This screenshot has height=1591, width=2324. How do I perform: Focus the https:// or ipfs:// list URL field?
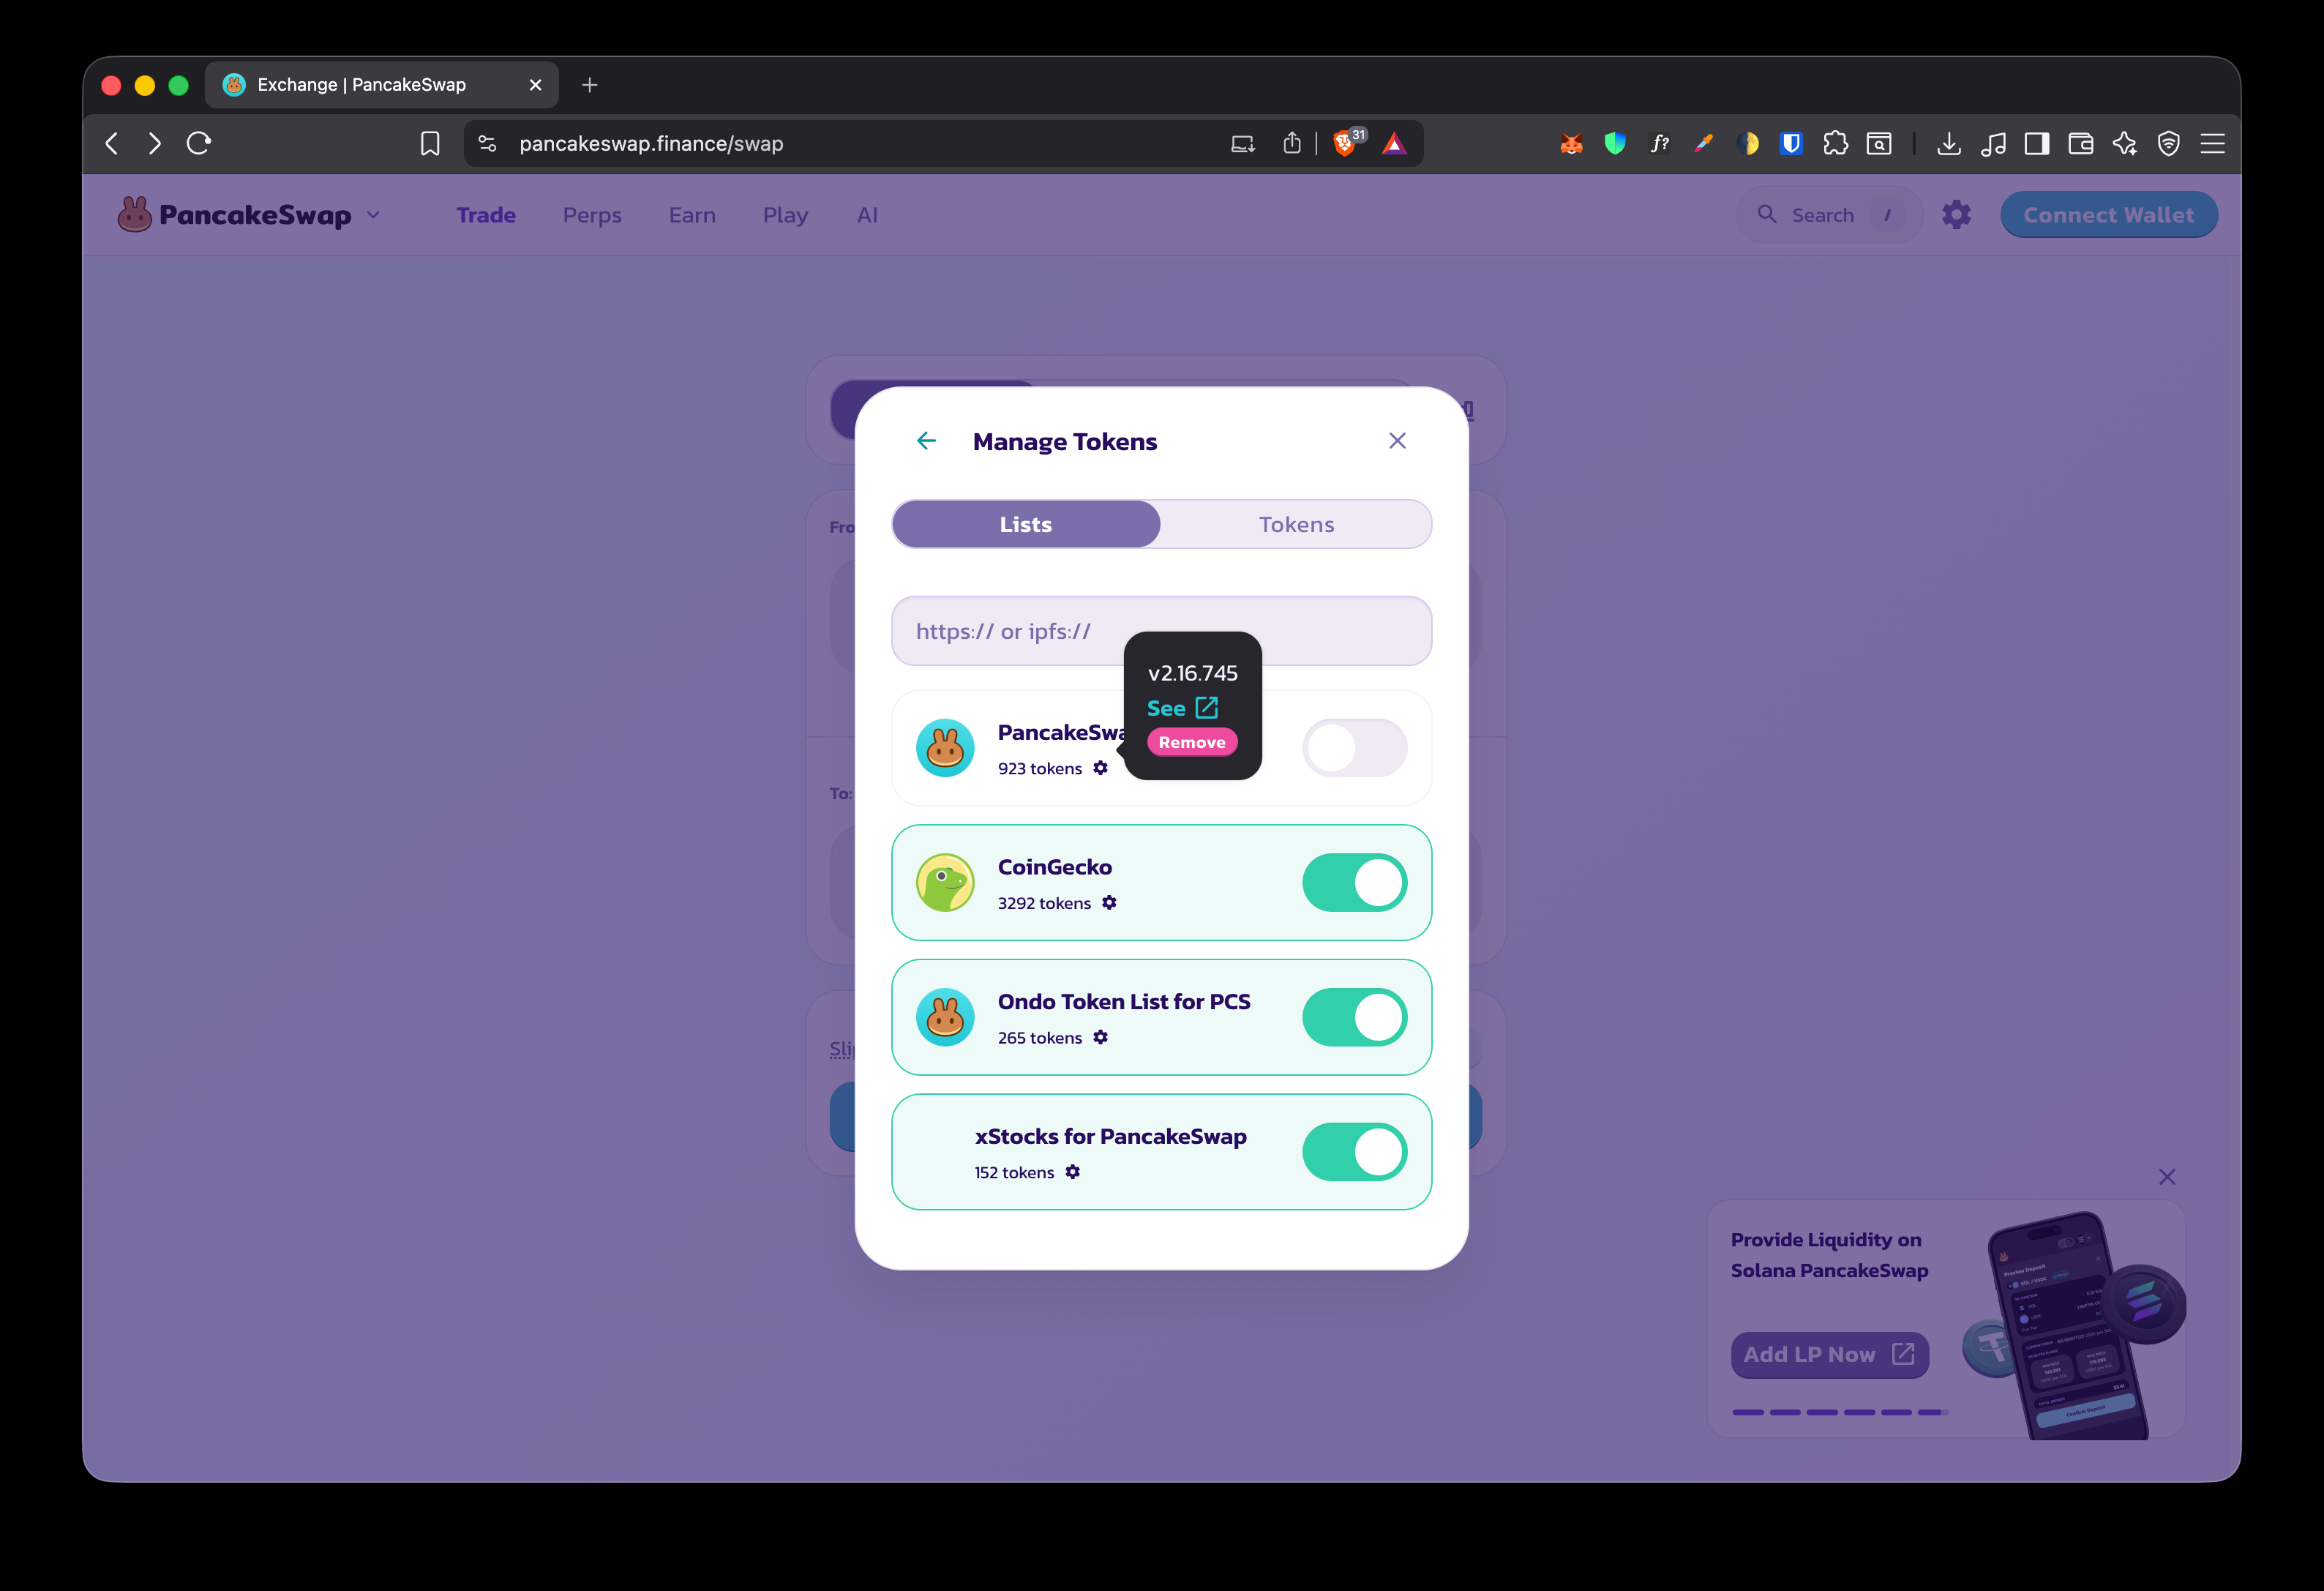1161,631
